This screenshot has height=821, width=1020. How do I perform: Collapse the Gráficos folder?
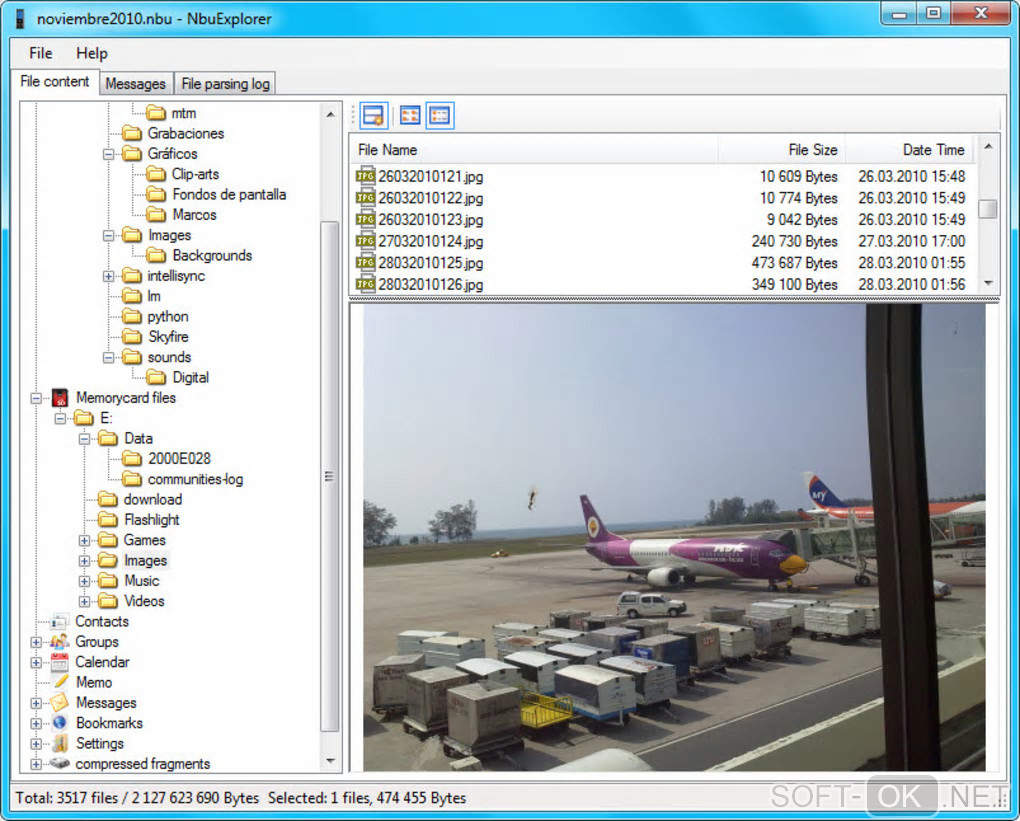click(109, 154)
